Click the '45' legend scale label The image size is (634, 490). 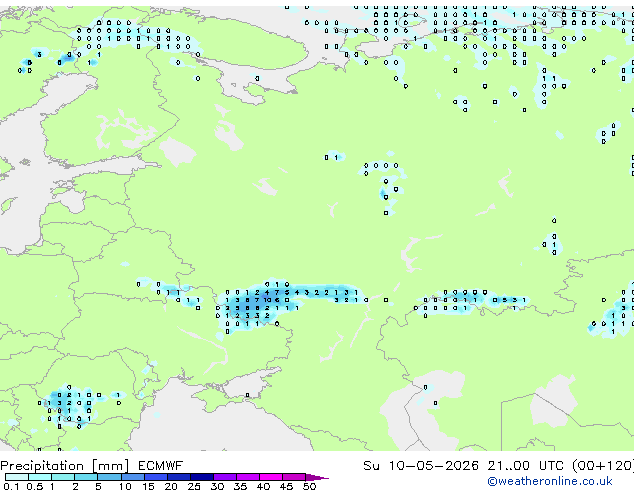tap(286, 486)
